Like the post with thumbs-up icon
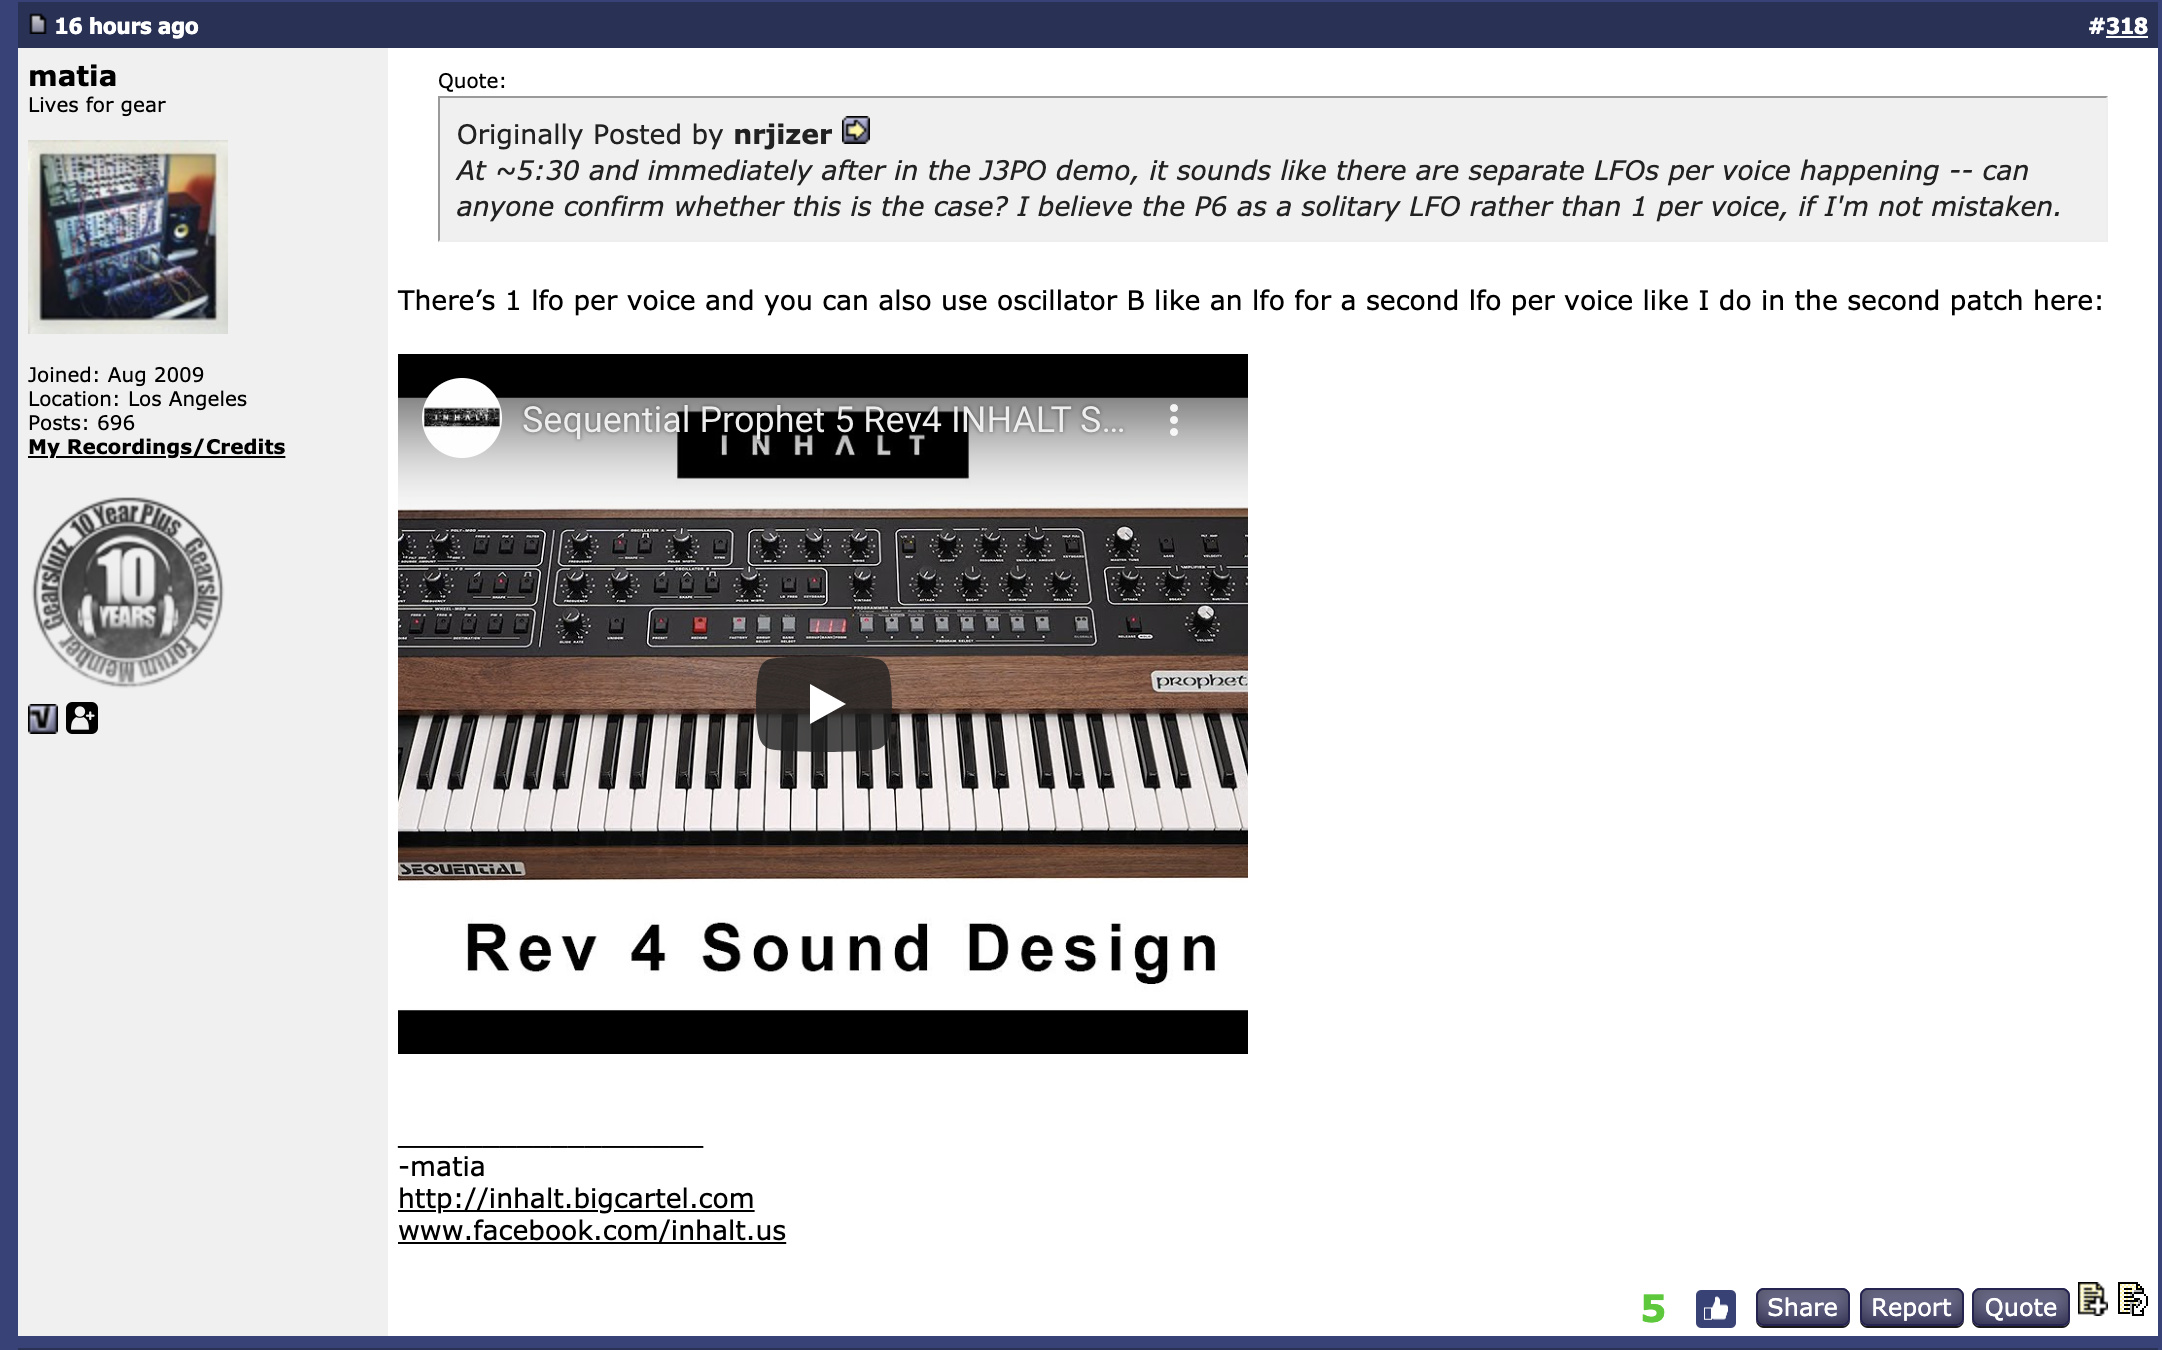This screenshot has height=1350, width=2162. pyautogui.click(x=1716, y=1308)
